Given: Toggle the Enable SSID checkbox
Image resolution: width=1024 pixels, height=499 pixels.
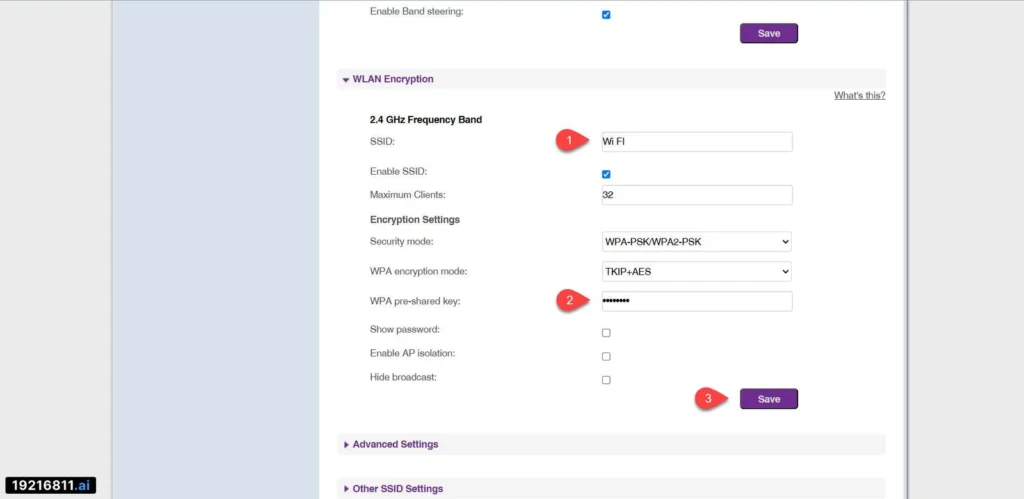Looking at the screenshot, I should point(606,174).
